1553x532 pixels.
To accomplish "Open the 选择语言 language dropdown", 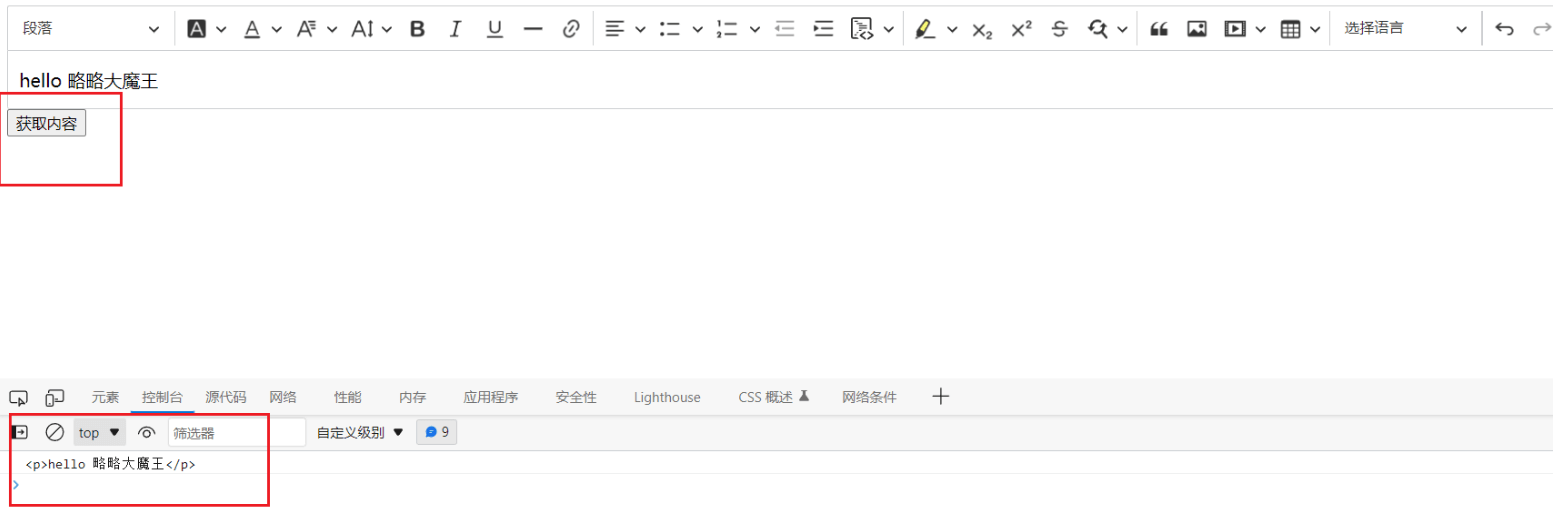I will [x=1405, y=29].
